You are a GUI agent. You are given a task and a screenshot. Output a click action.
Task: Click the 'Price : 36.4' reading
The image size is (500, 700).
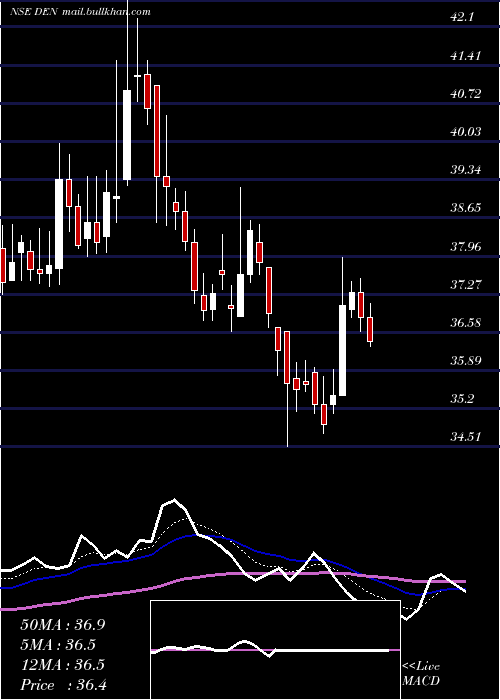coord(64,685)
